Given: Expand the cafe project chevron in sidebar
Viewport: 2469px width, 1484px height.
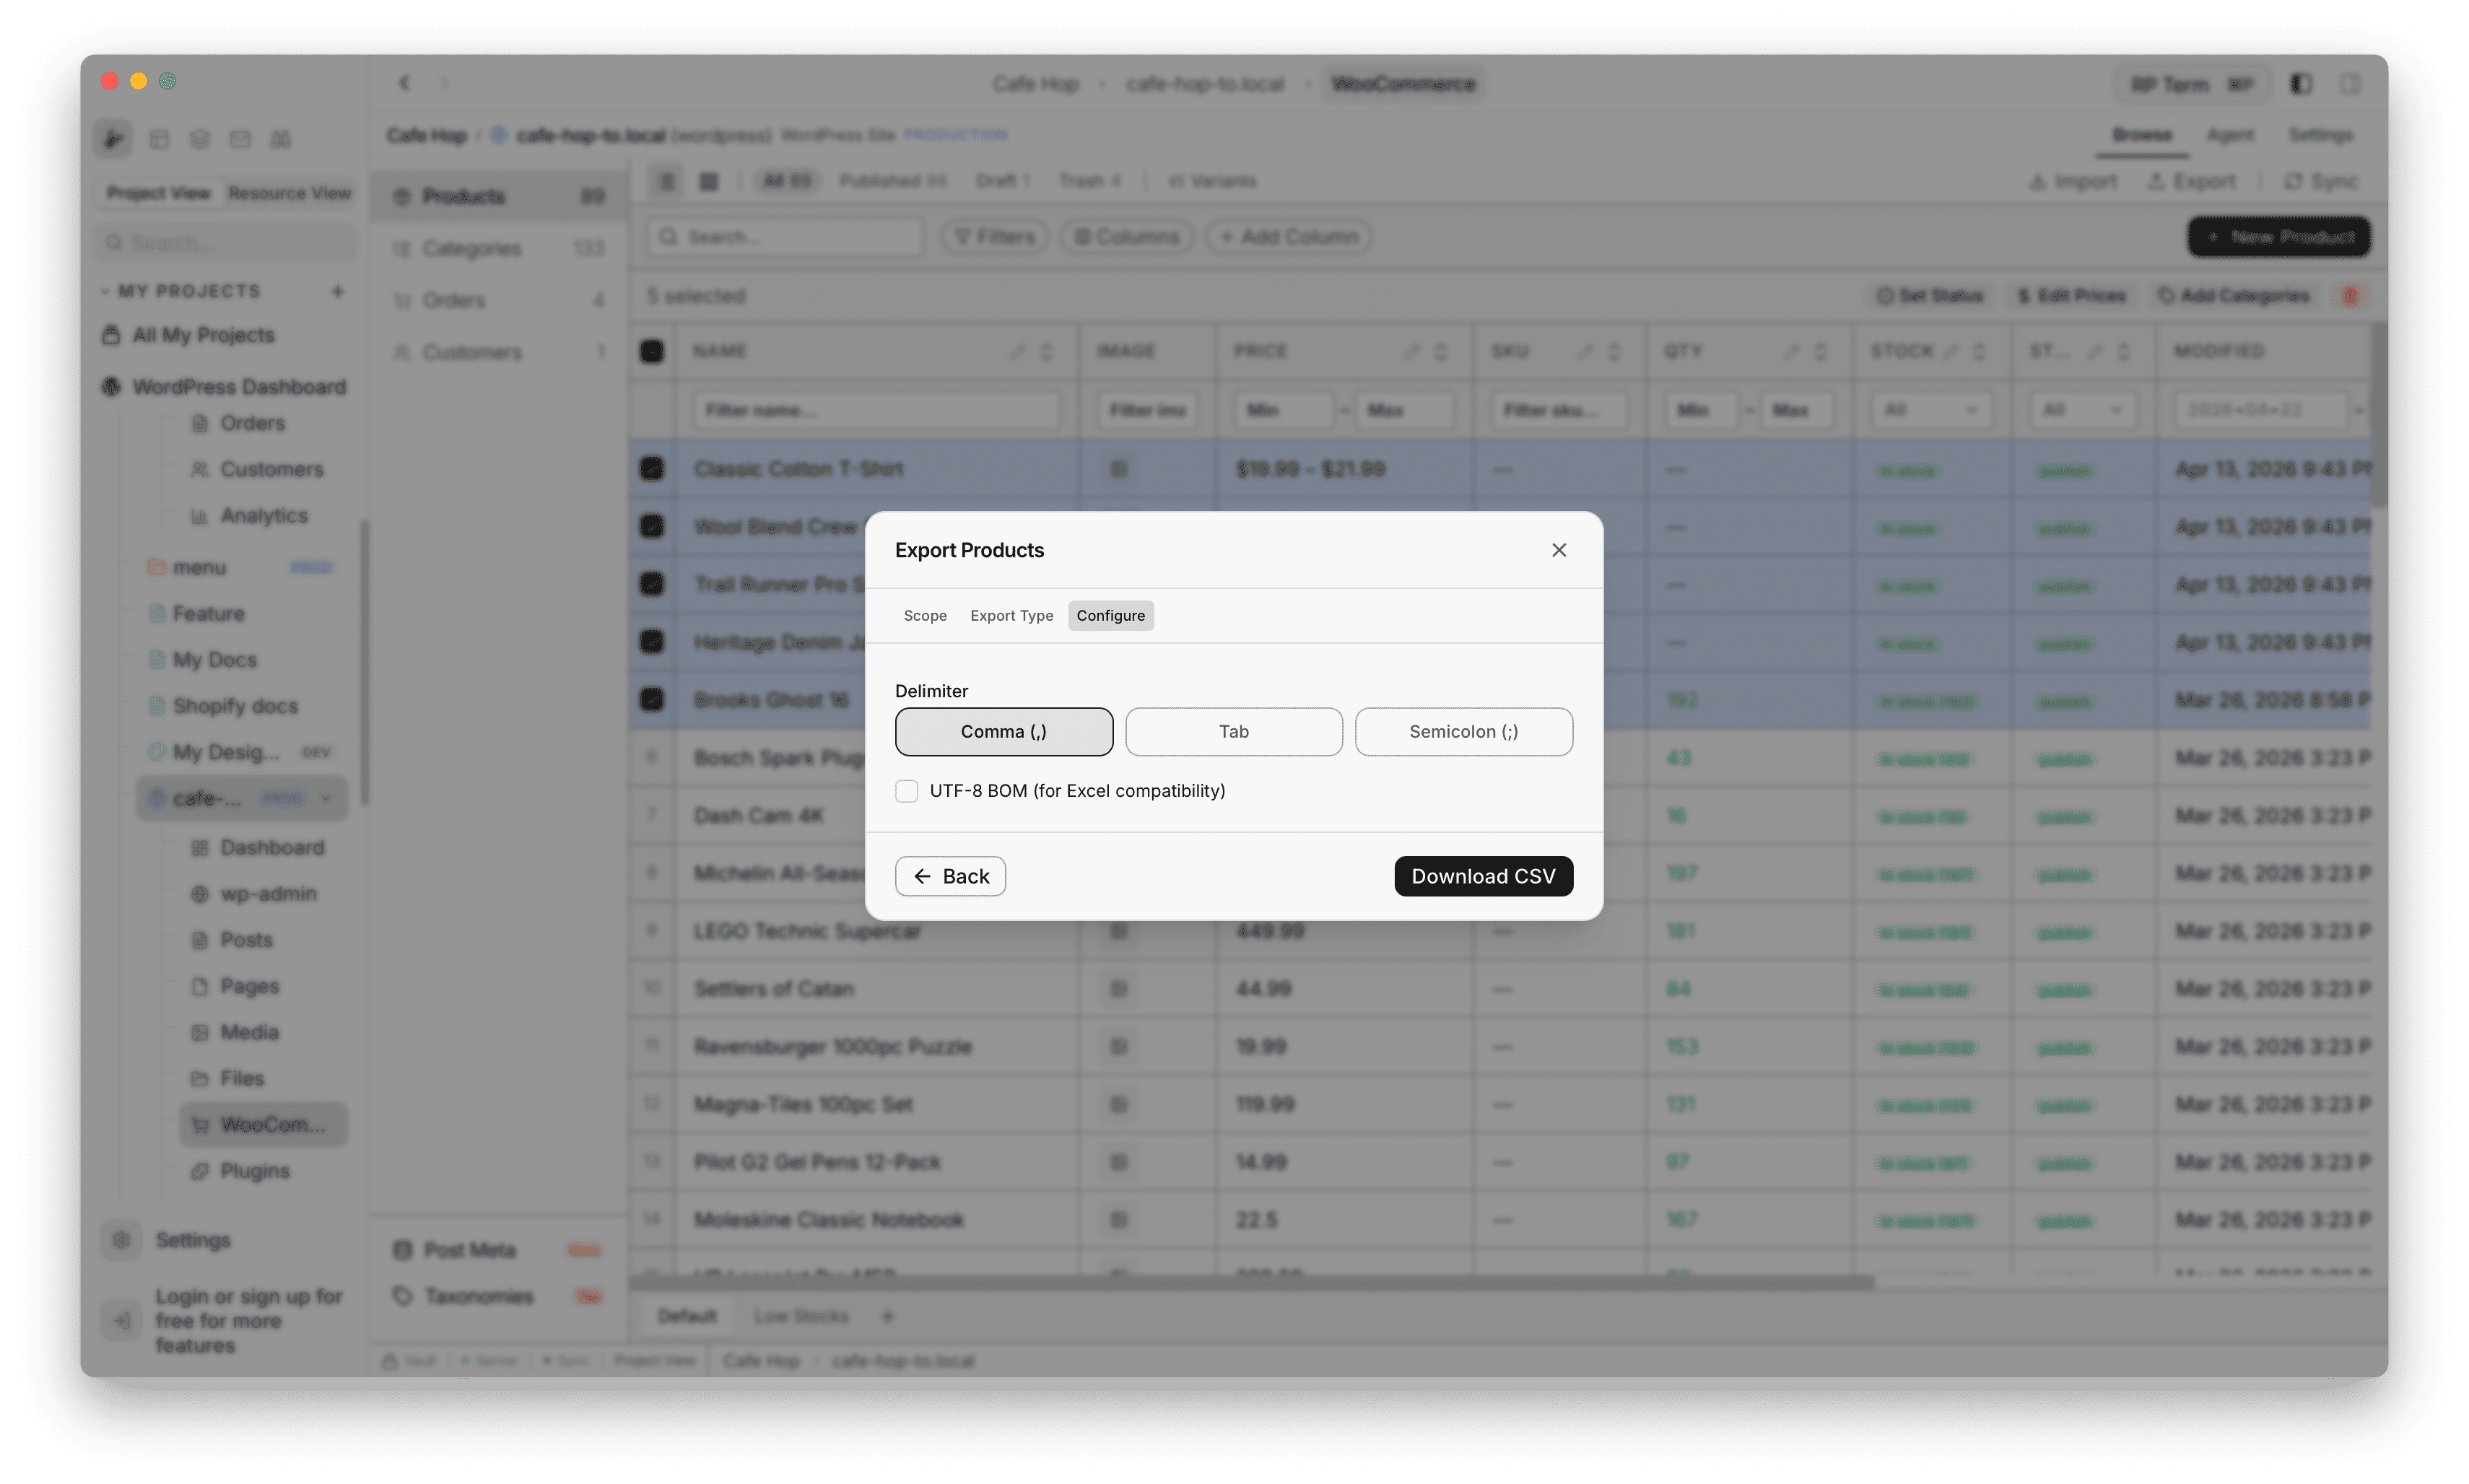Looking at the screenshot, I should (326, 798).
